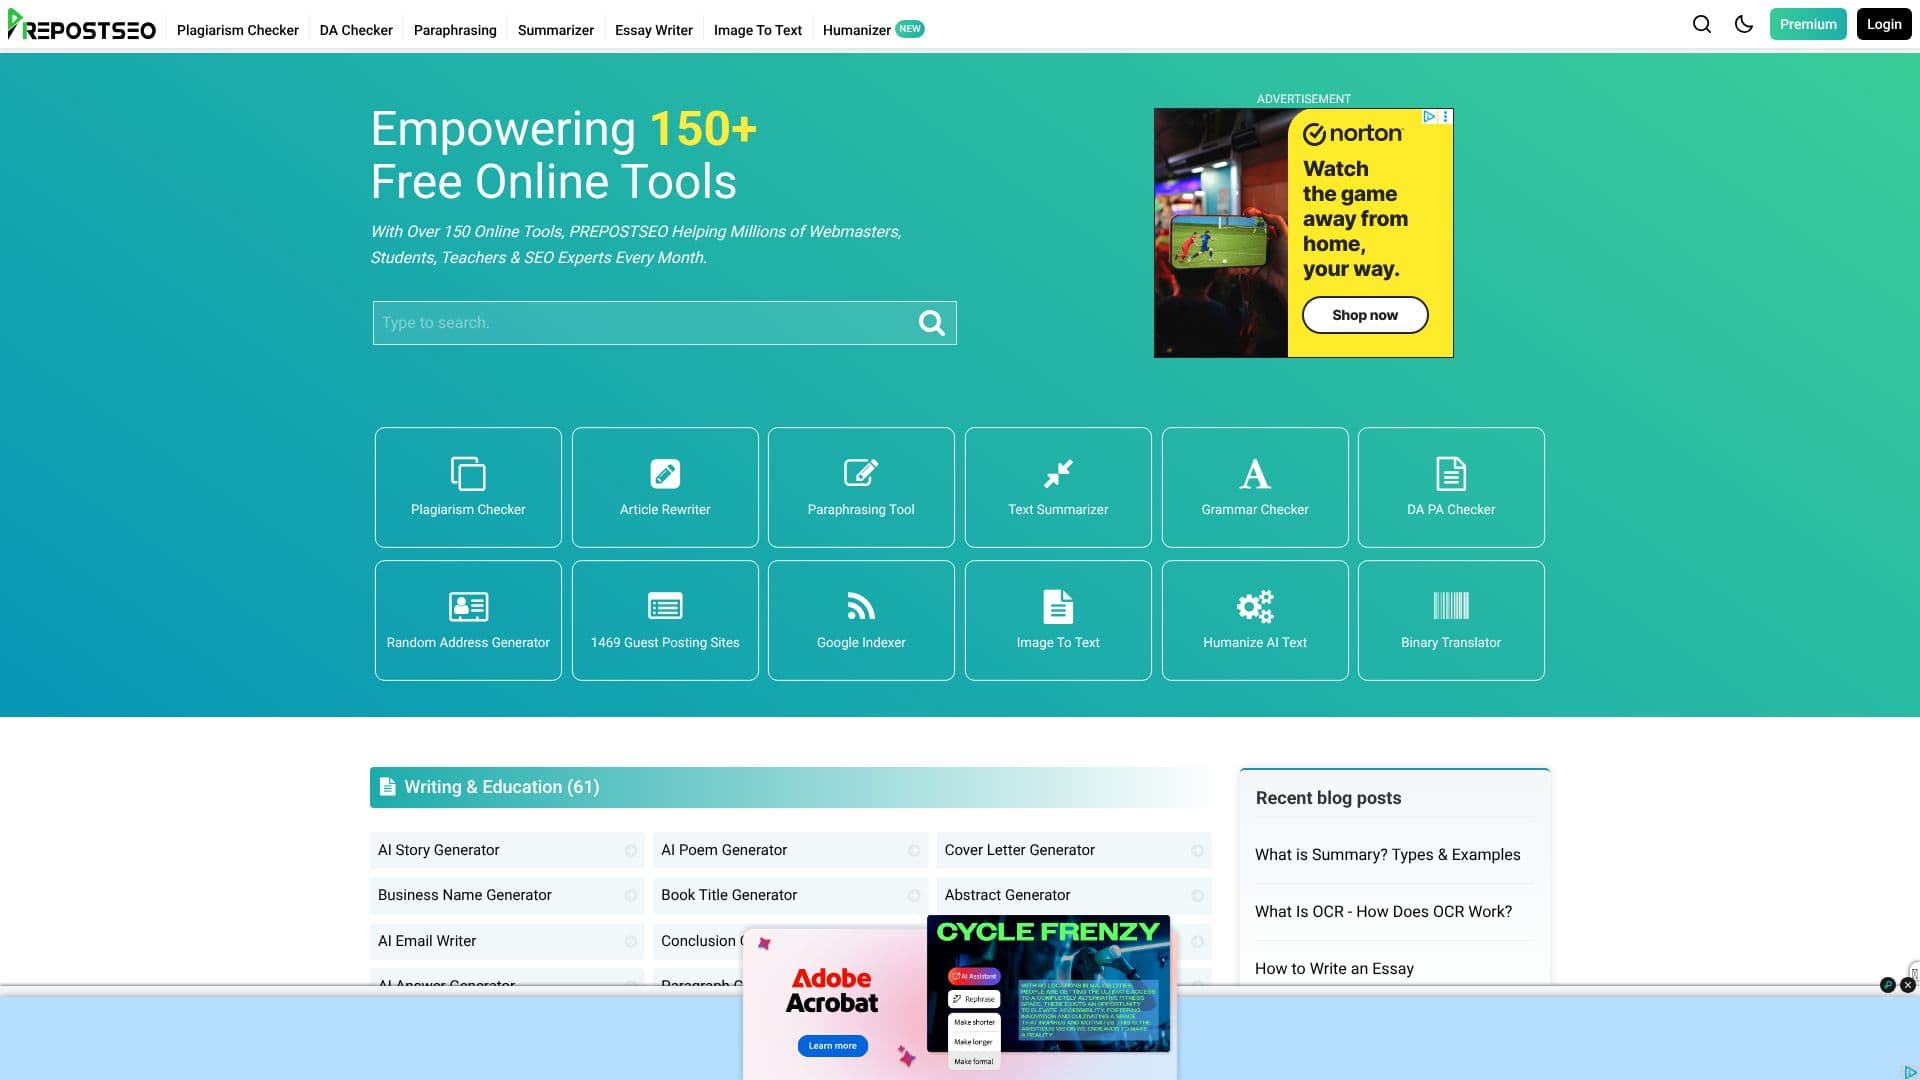Click the Writing & Education (61) header
1920x1080 pixels.
click(790, 787)
